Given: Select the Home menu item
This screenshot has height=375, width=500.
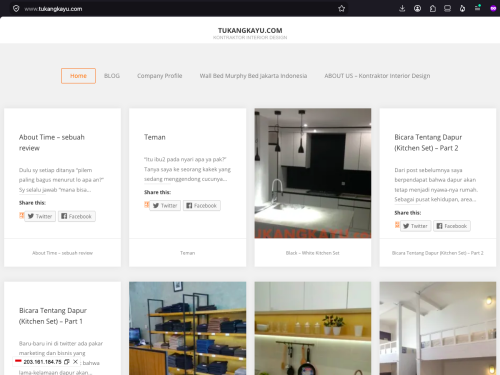Looking at the screenshot, I should [78, 76].
